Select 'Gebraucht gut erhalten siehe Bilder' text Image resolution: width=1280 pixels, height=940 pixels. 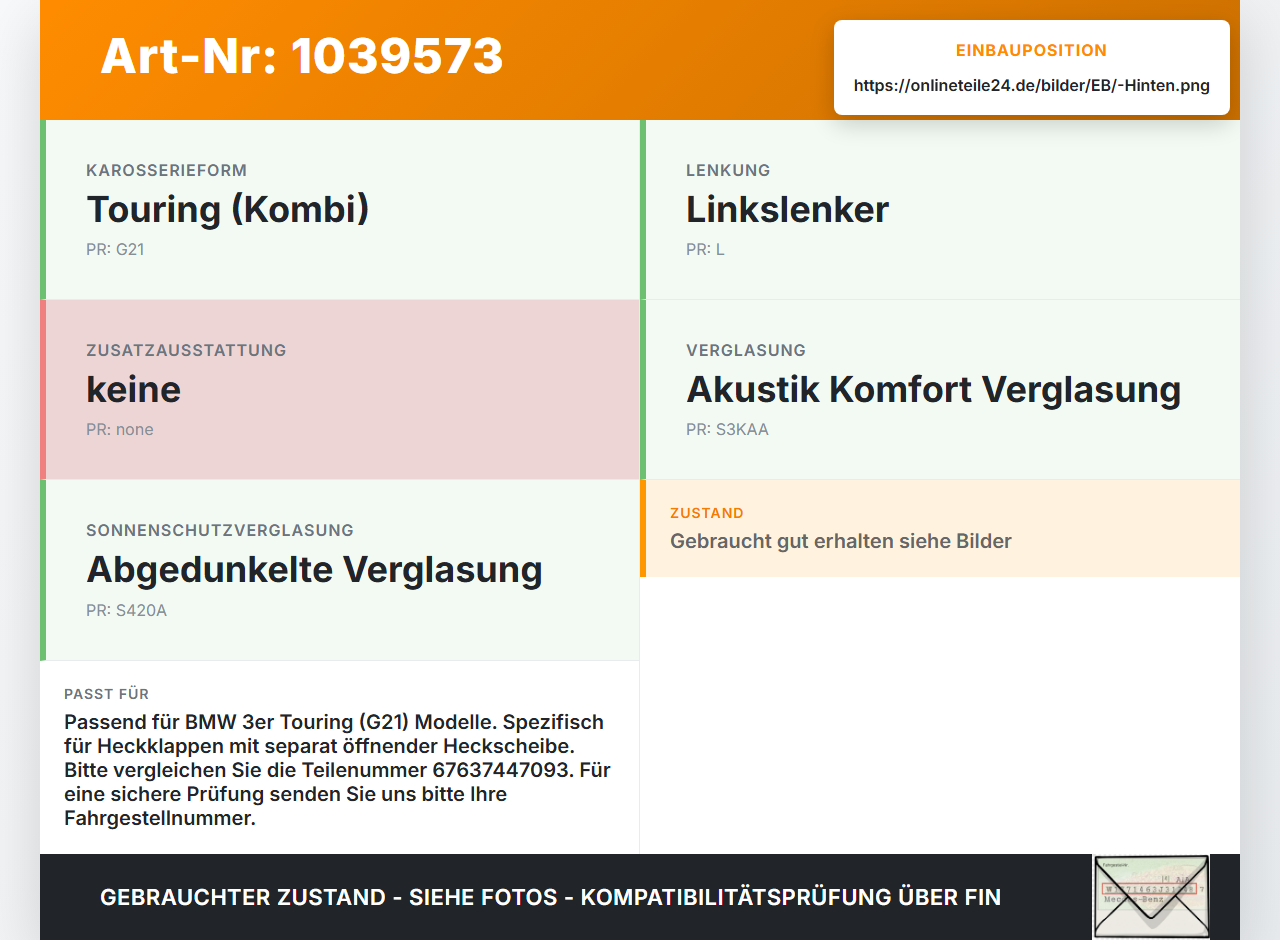[841, 542]
